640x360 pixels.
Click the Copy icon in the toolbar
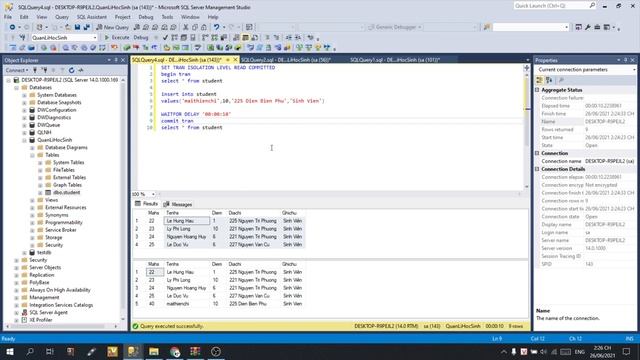pyautogui.click(x=195, y=27)
